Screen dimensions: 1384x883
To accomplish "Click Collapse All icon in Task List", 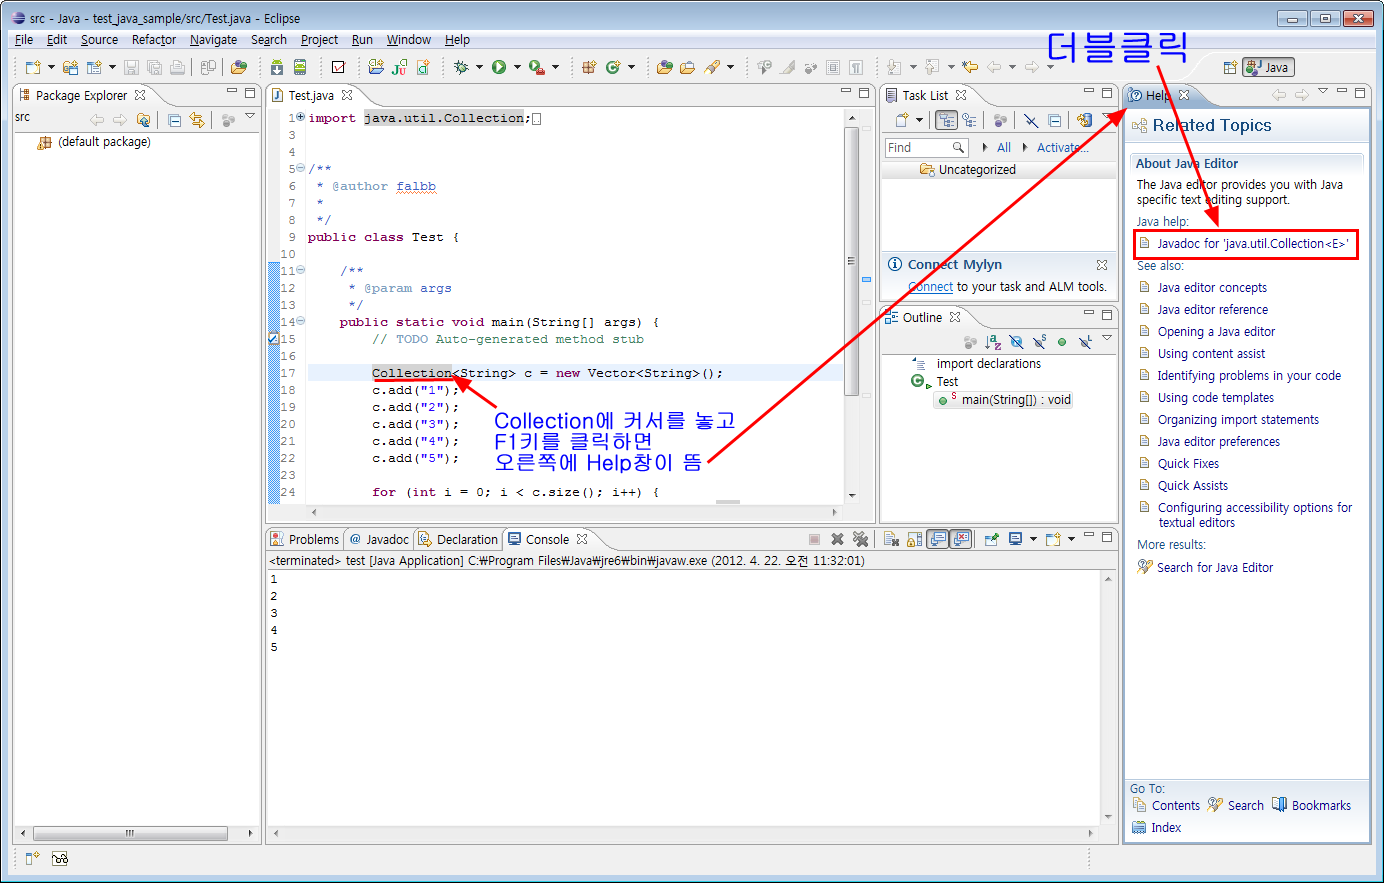I will coord(1054,120).
